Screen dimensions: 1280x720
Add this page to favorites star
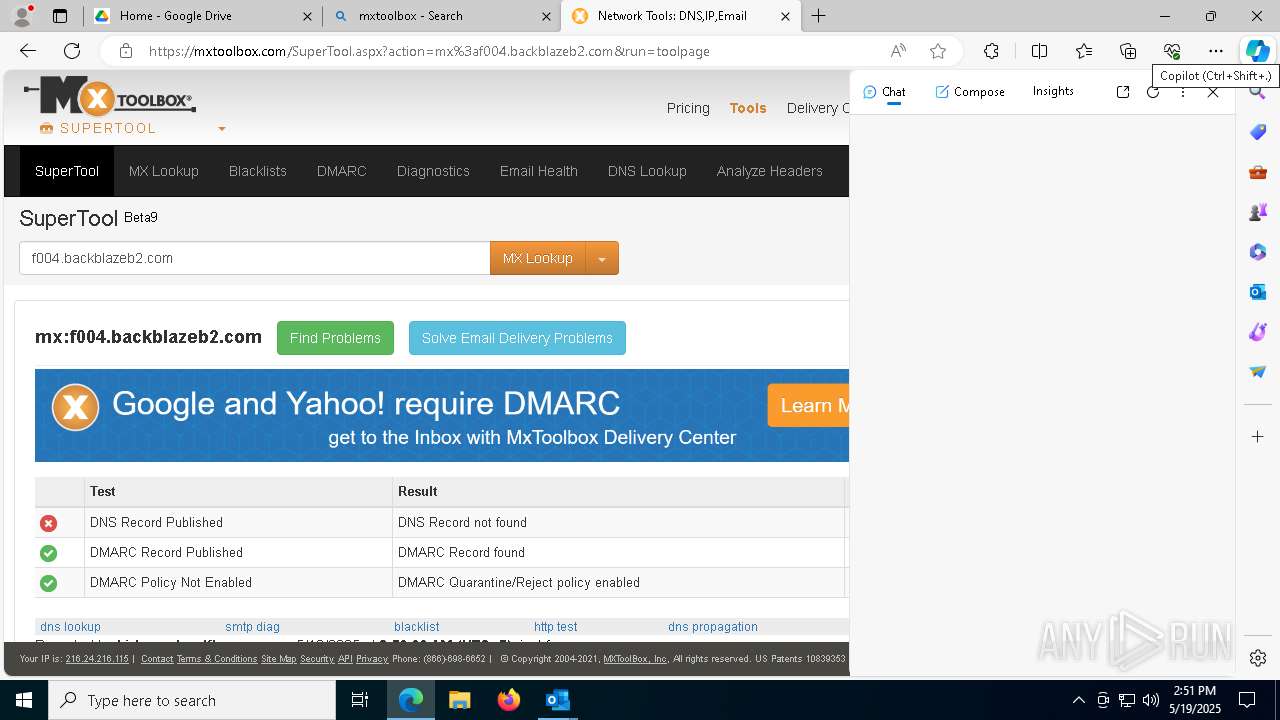tap(938, 51)
